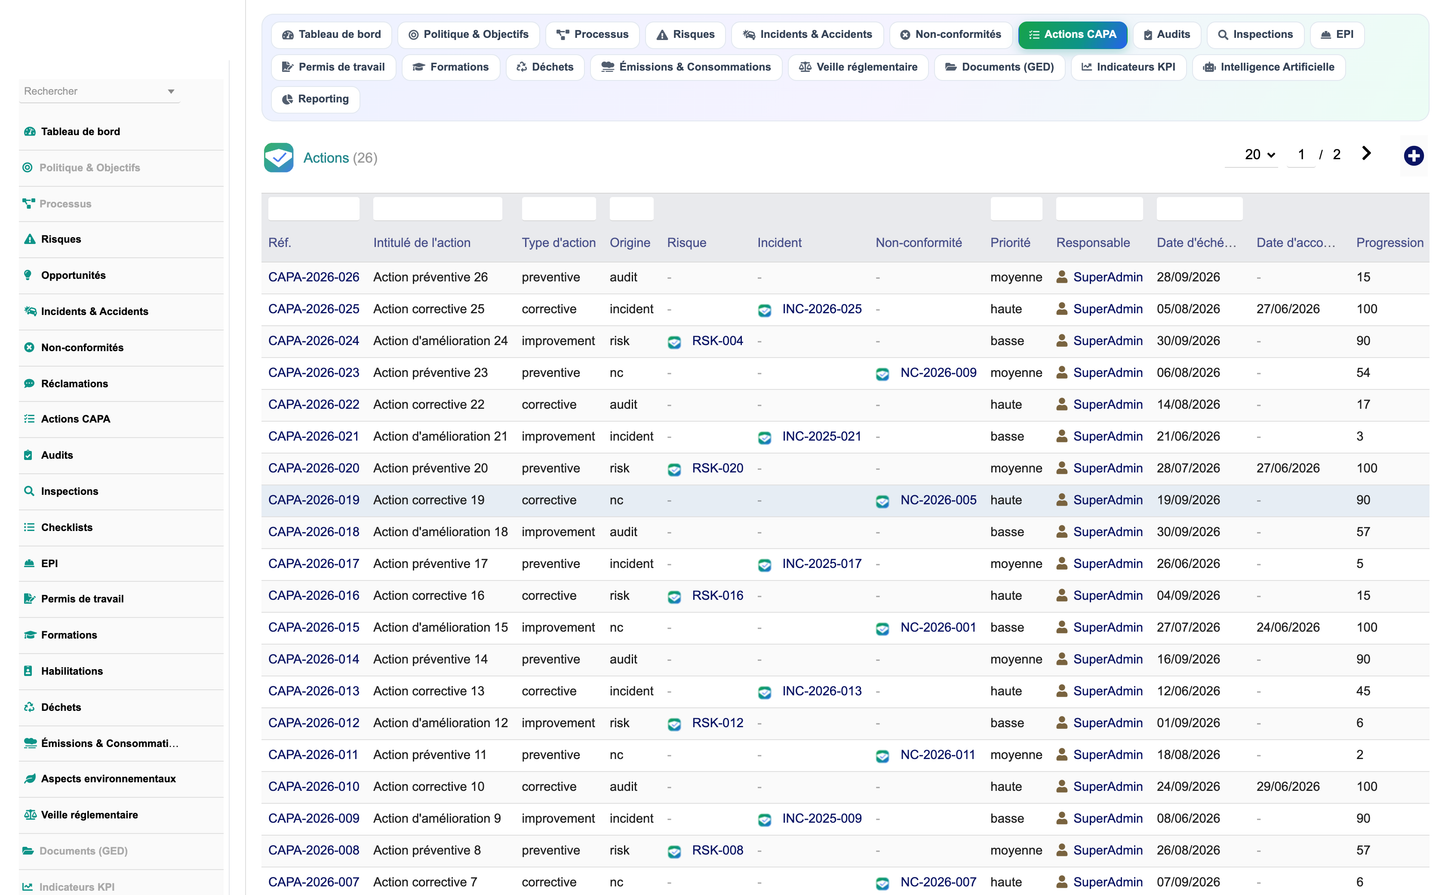
Task: Open incident link INC-2026-013
Action: tap(822, 691)
